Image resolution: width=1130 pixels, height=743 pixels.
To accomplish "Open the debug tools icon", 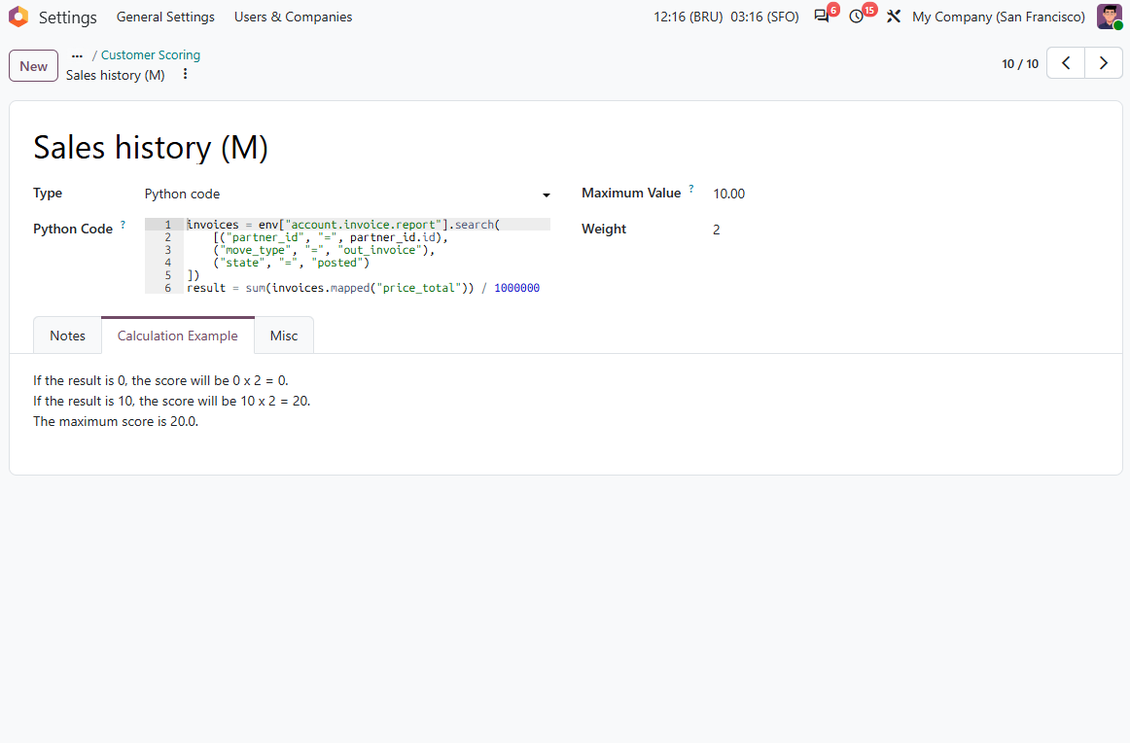I will click(x=894, y=17).
